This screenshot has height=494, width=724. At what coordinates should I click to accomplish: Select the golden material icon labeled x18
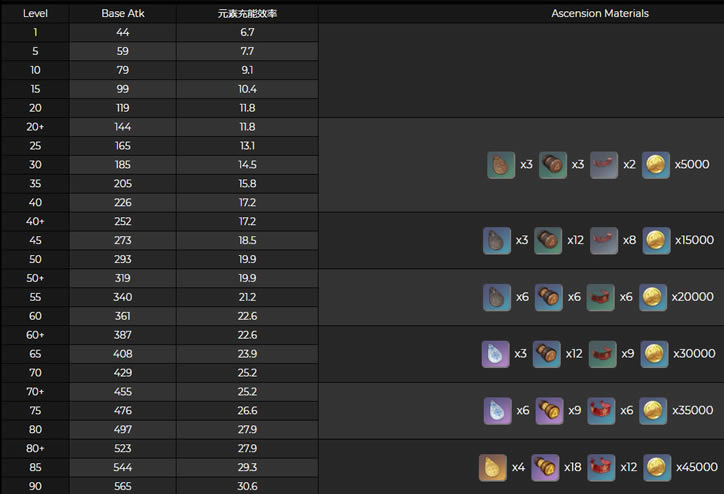(x=548, y=467)
